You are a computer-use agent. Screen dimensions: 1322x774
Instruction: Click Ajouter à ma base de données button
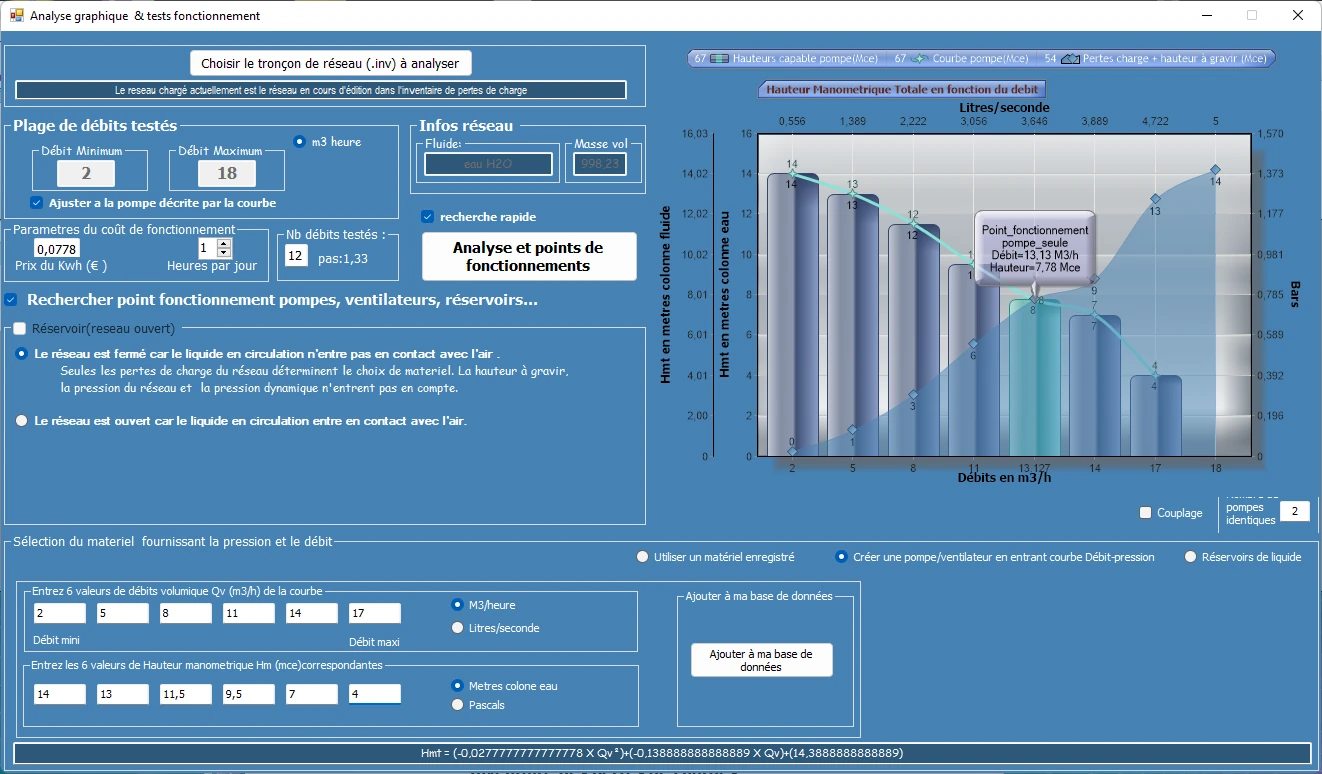coord(761,660)
